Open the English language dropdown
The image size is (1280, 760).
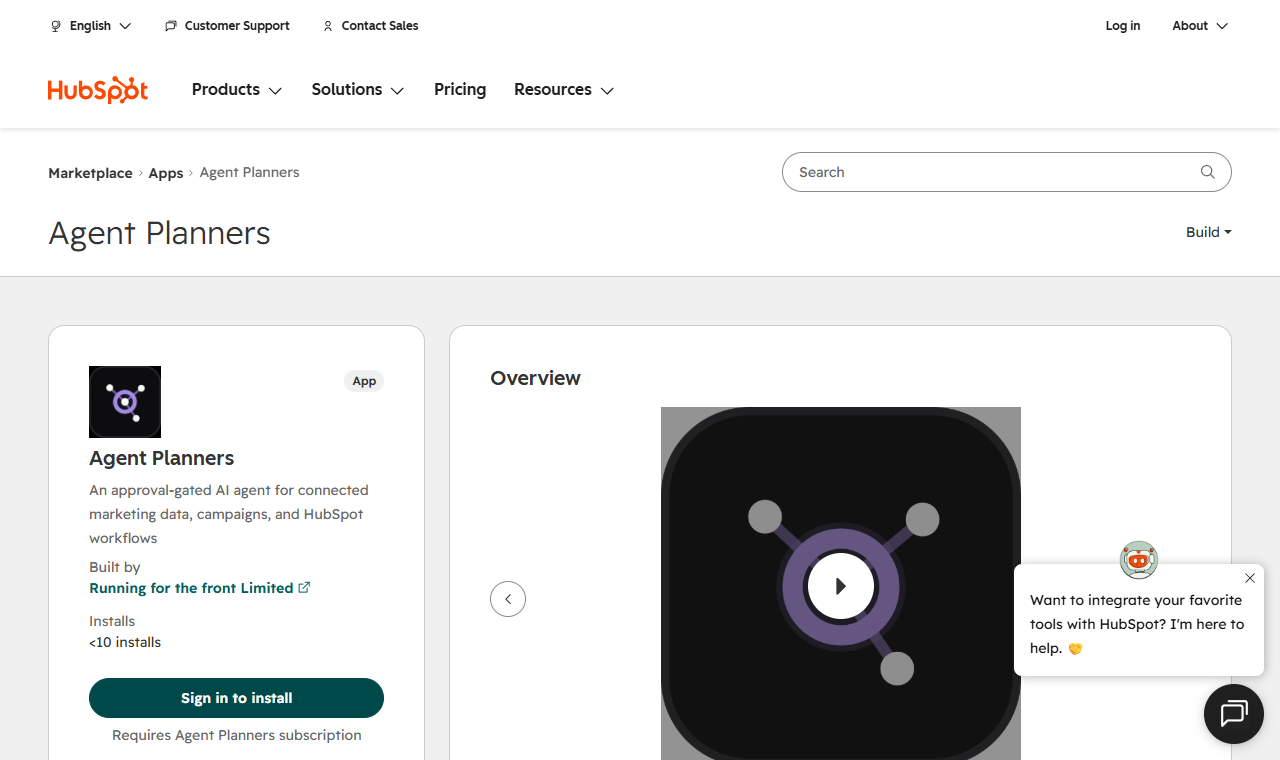(x=91, y=26)
